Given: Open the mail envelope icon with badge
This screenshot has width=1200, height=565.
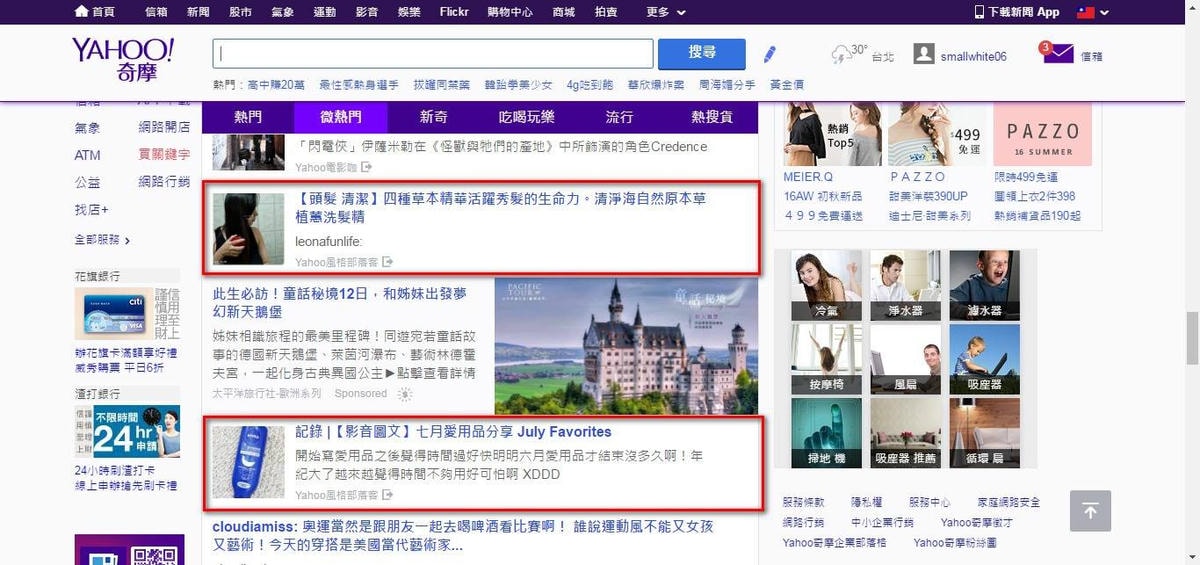Looking at the screenshot, I should pyautogui.click(x=1057, y=54).
